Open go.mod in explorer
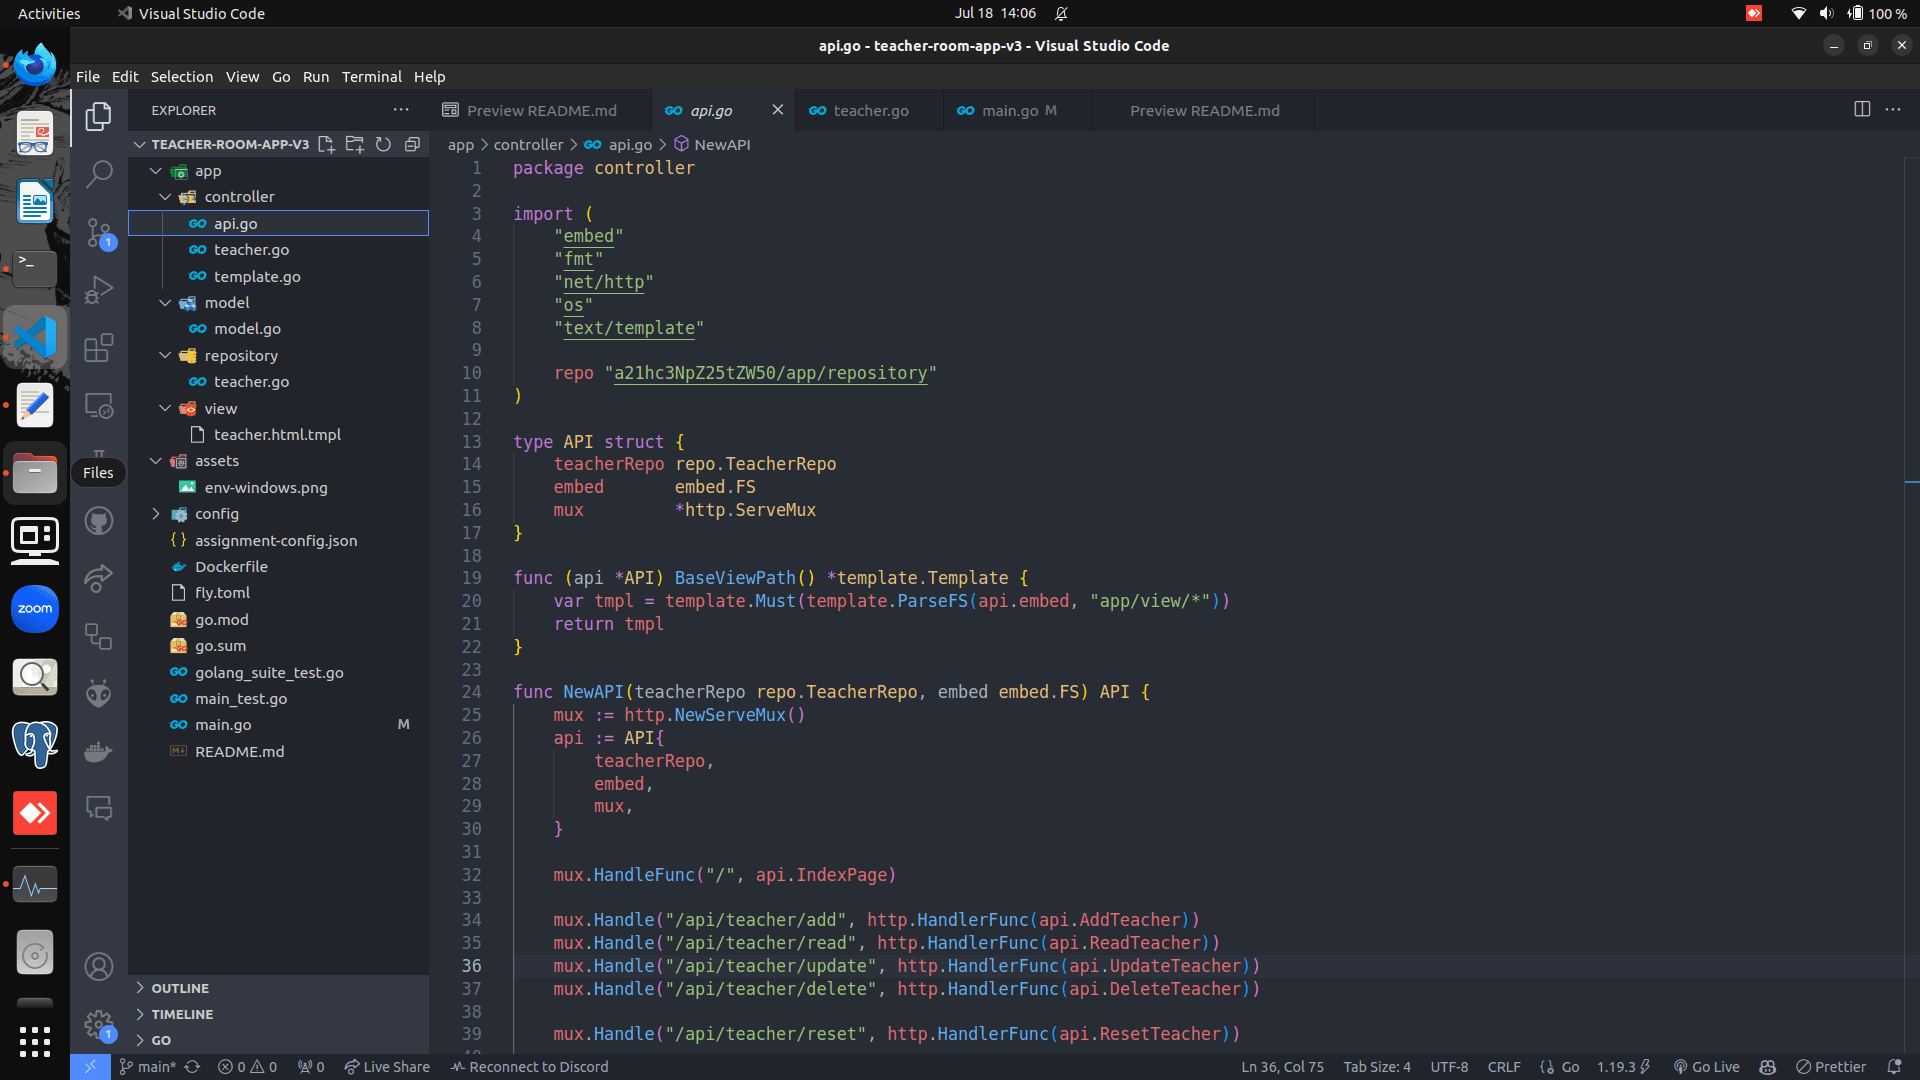The image size is (1920, 1080). (221, 620)
